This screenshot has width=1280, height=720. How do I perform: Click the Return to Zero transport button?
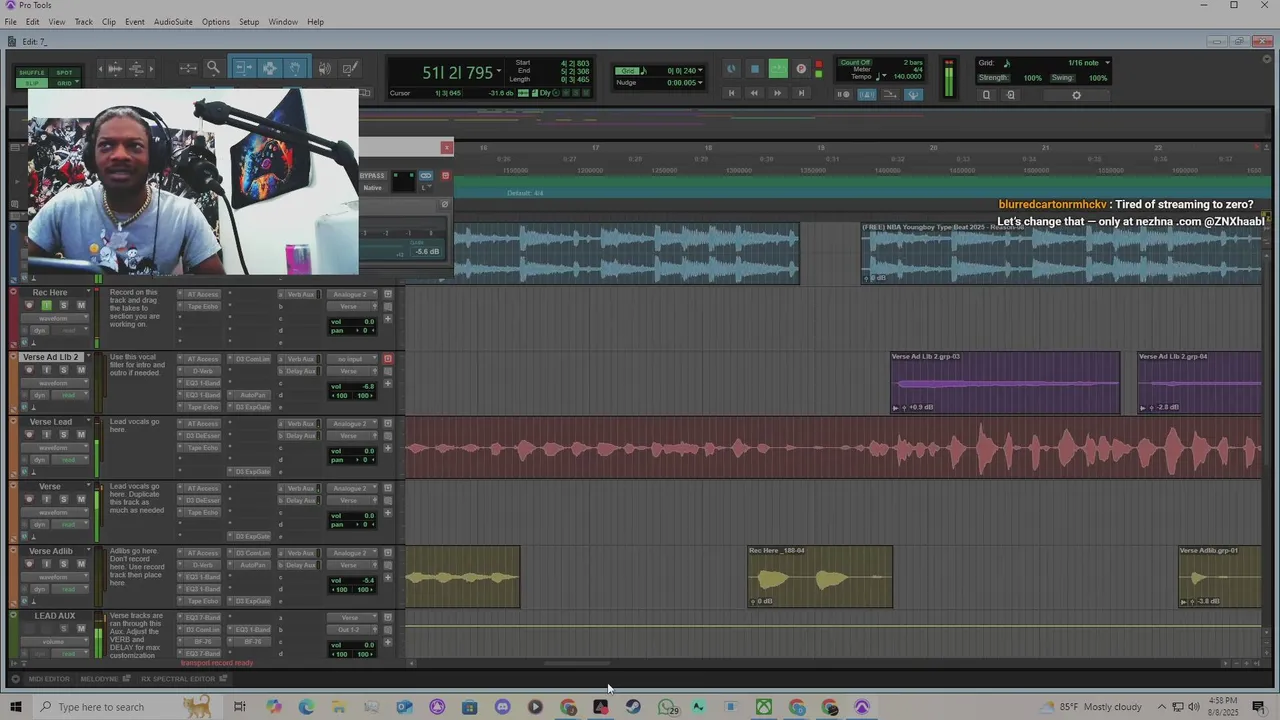pyautogui.click(x=731, y=93)
